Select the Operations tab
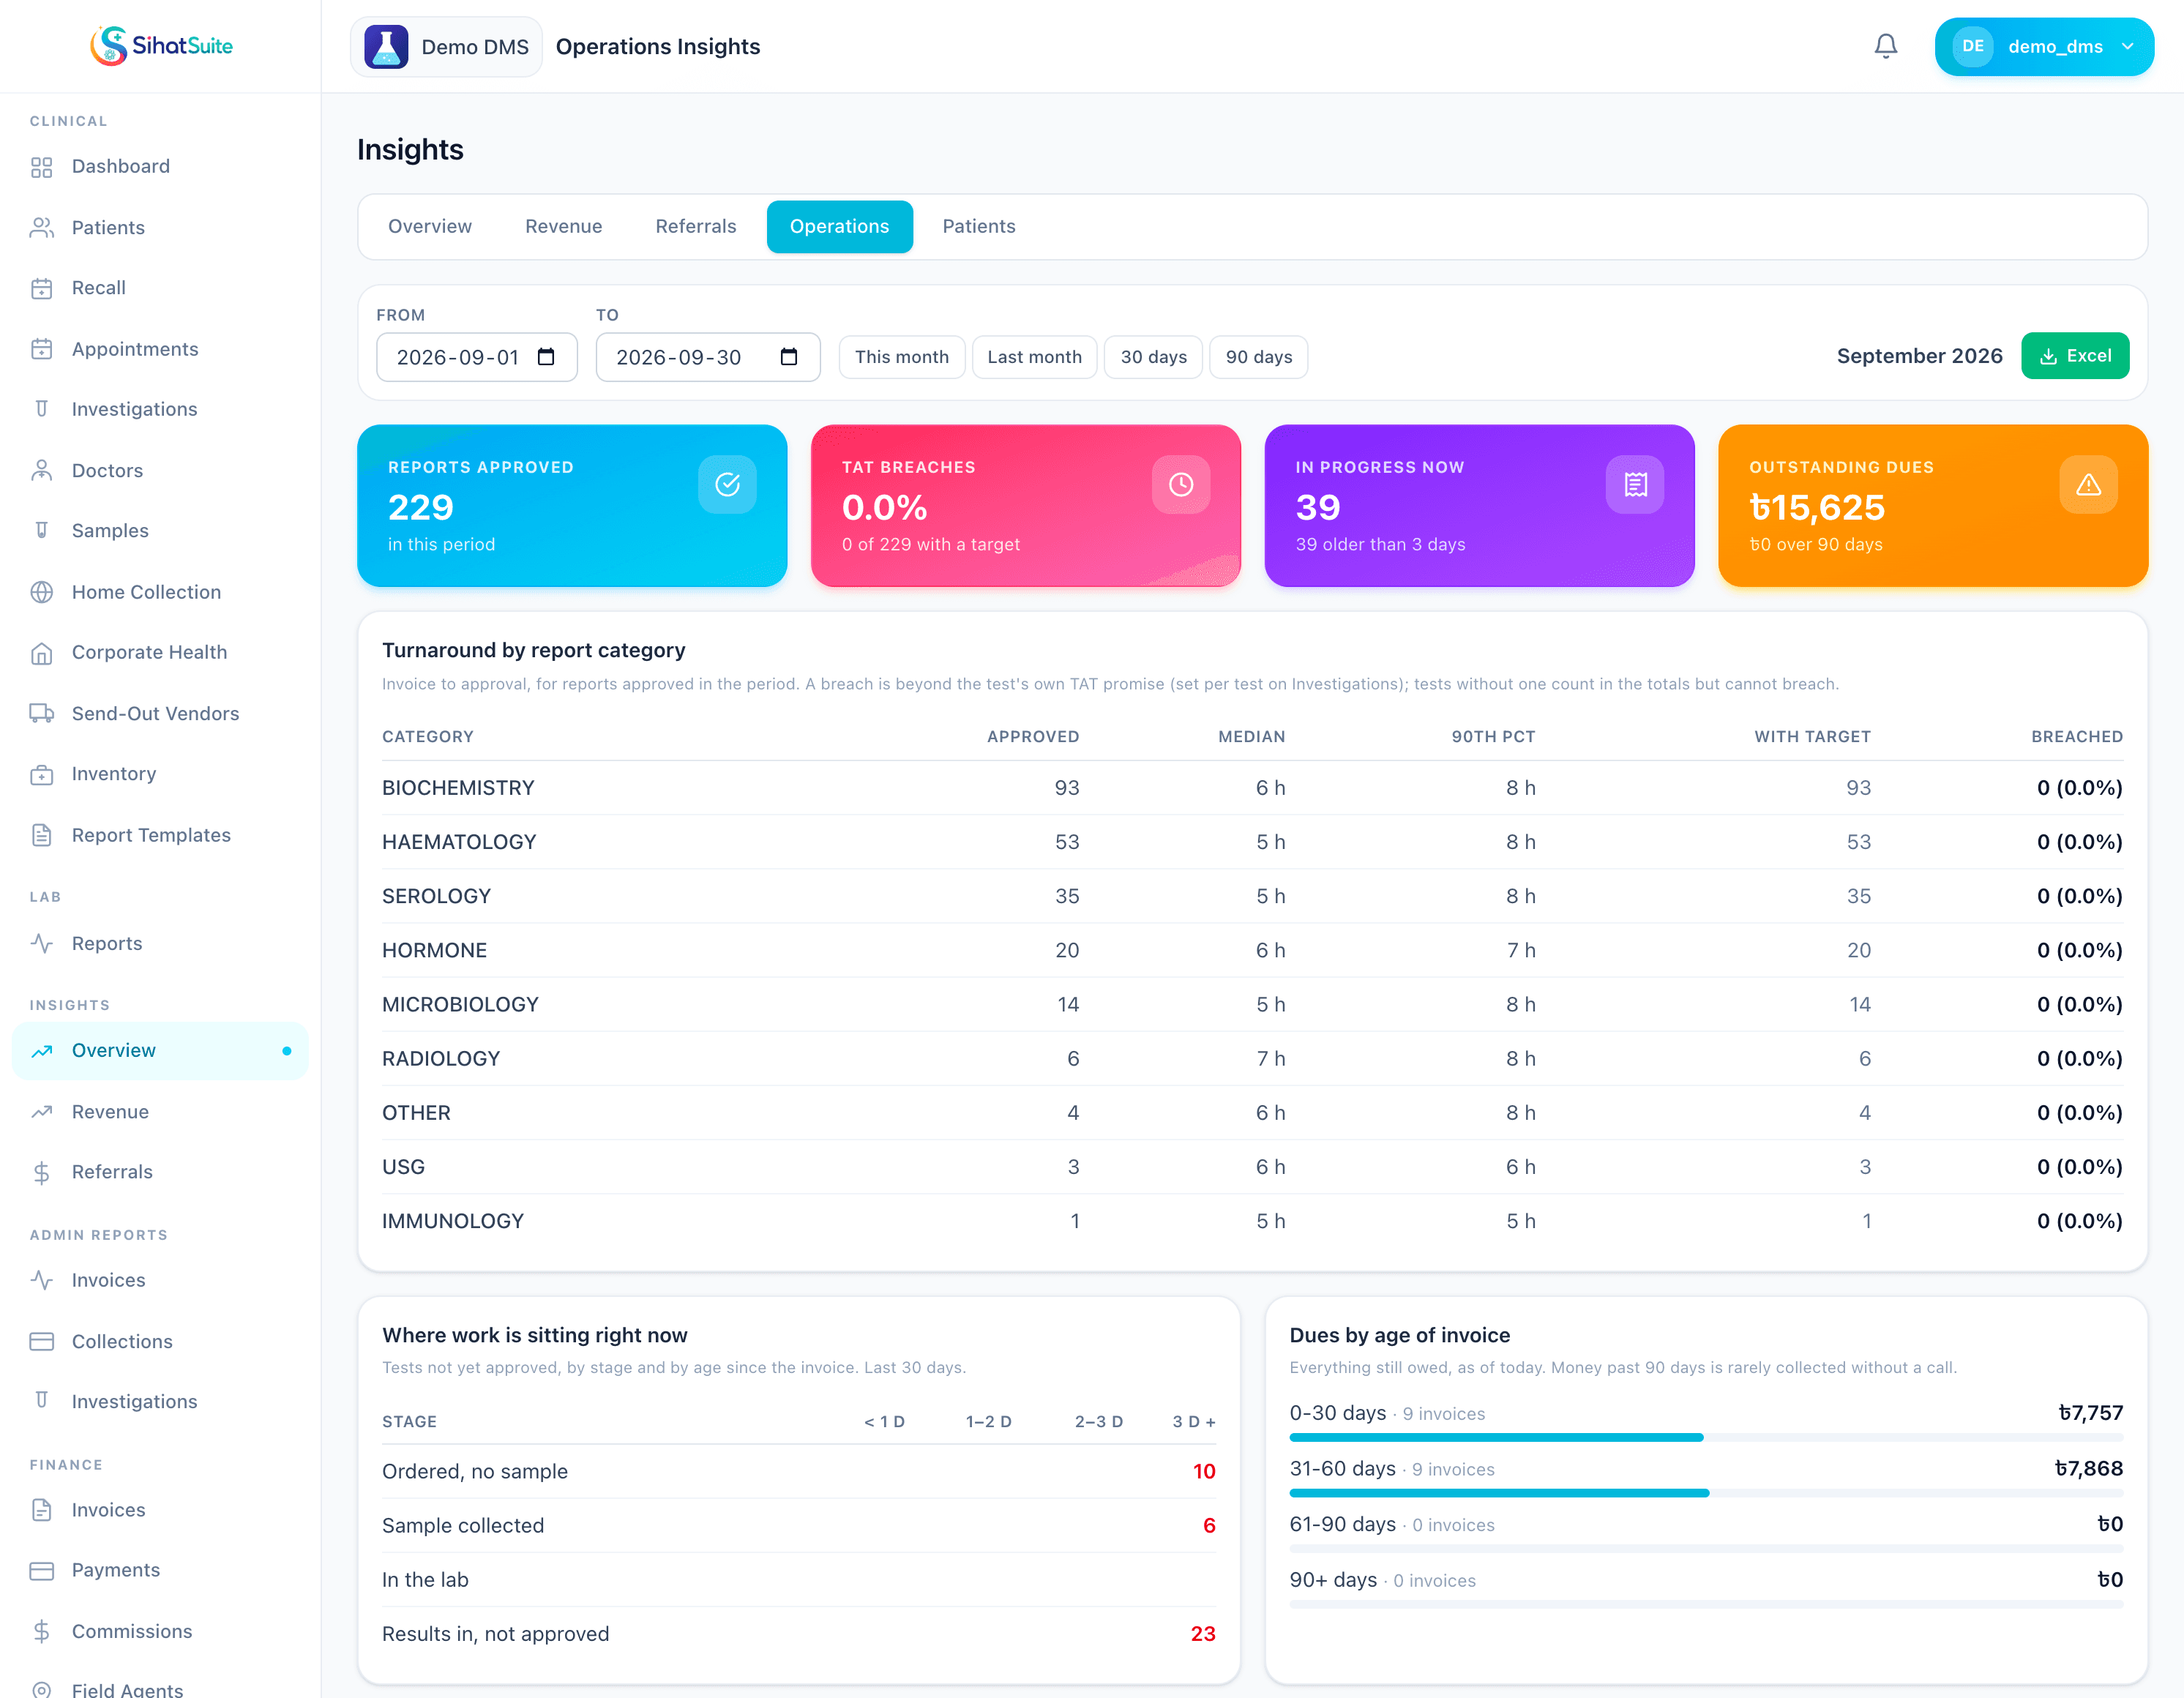This screenshot has height=1698, width=2184. tap(839, 227)
